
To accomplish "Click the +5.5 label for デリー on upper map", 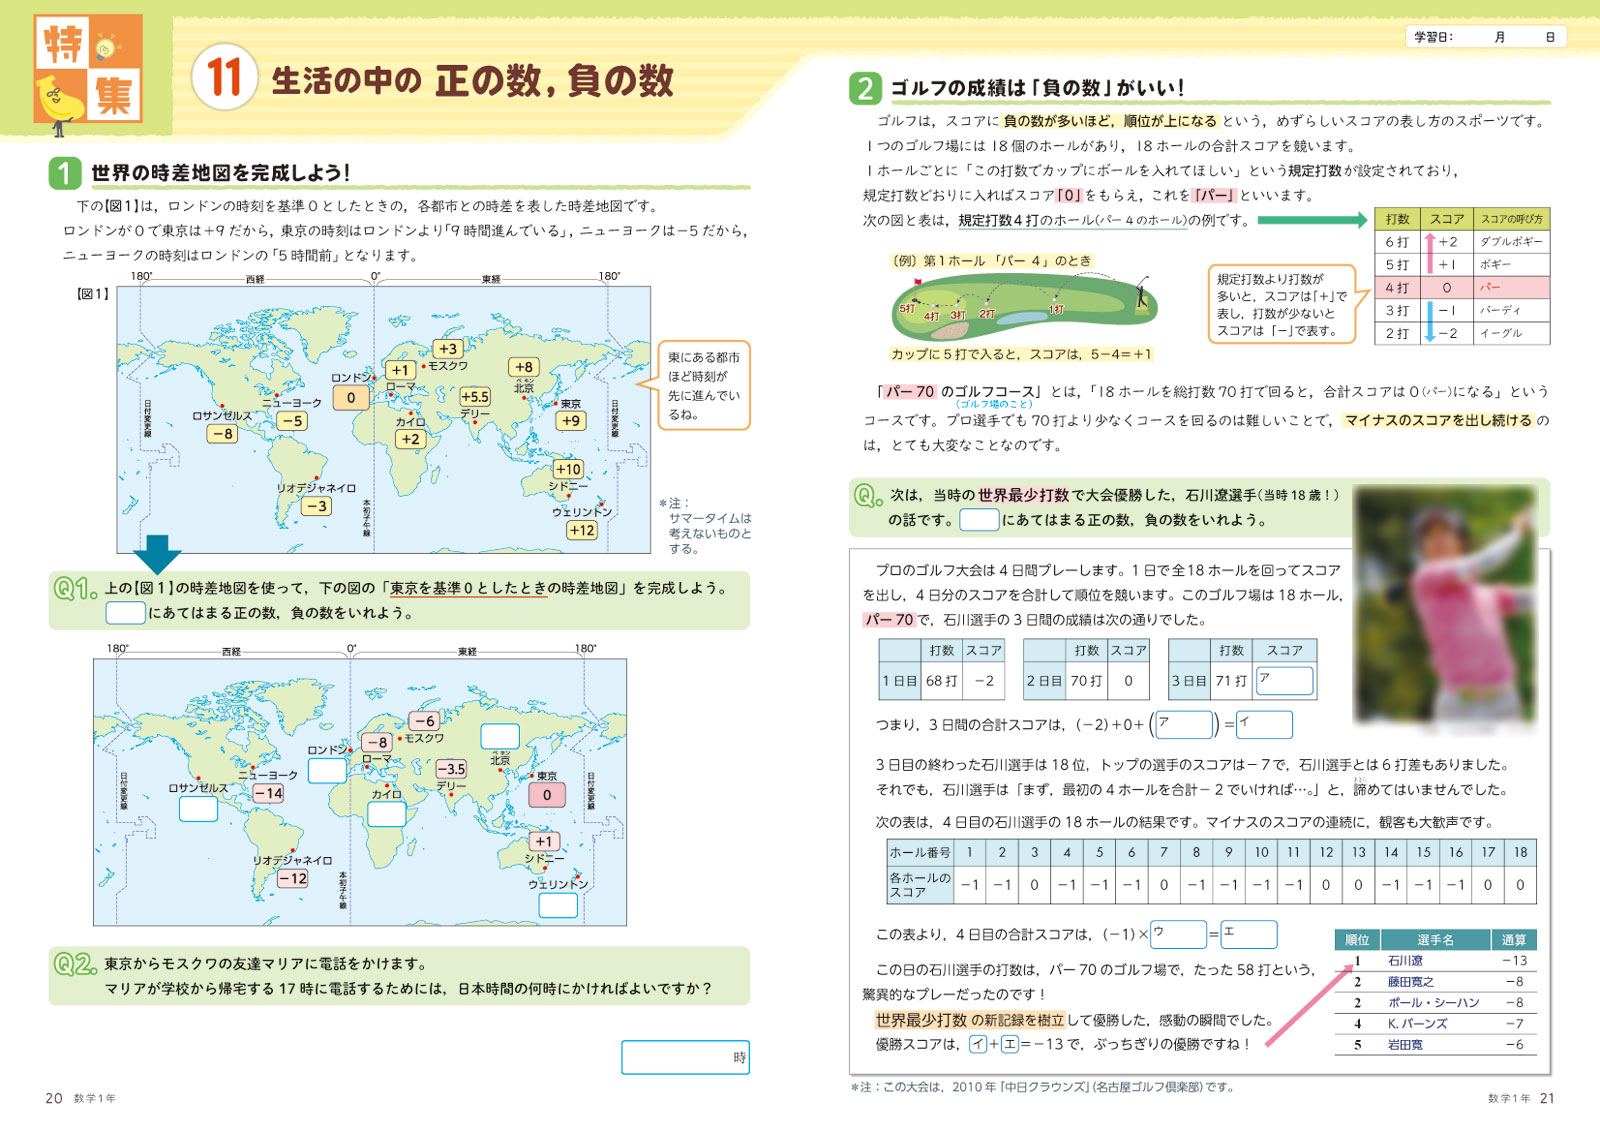I will pyautogui.click(x=475, y=397).
